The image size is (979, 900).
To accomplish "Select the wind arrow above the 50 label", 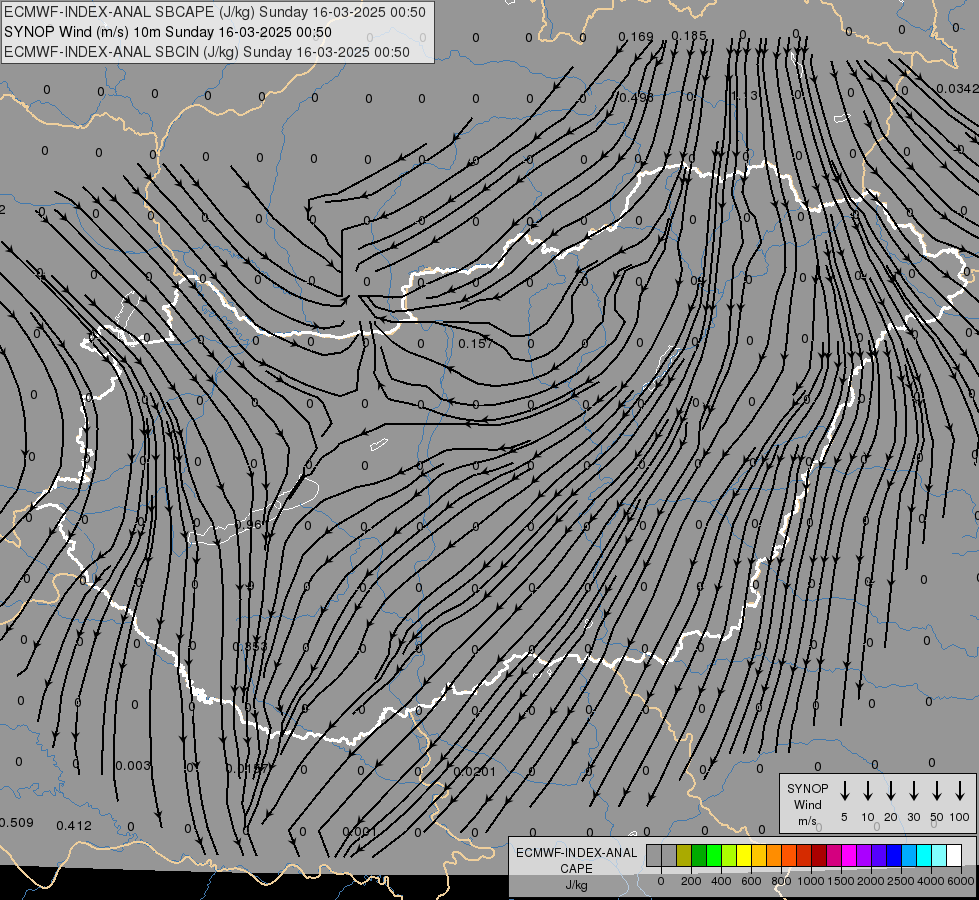I will click(937, 791).
